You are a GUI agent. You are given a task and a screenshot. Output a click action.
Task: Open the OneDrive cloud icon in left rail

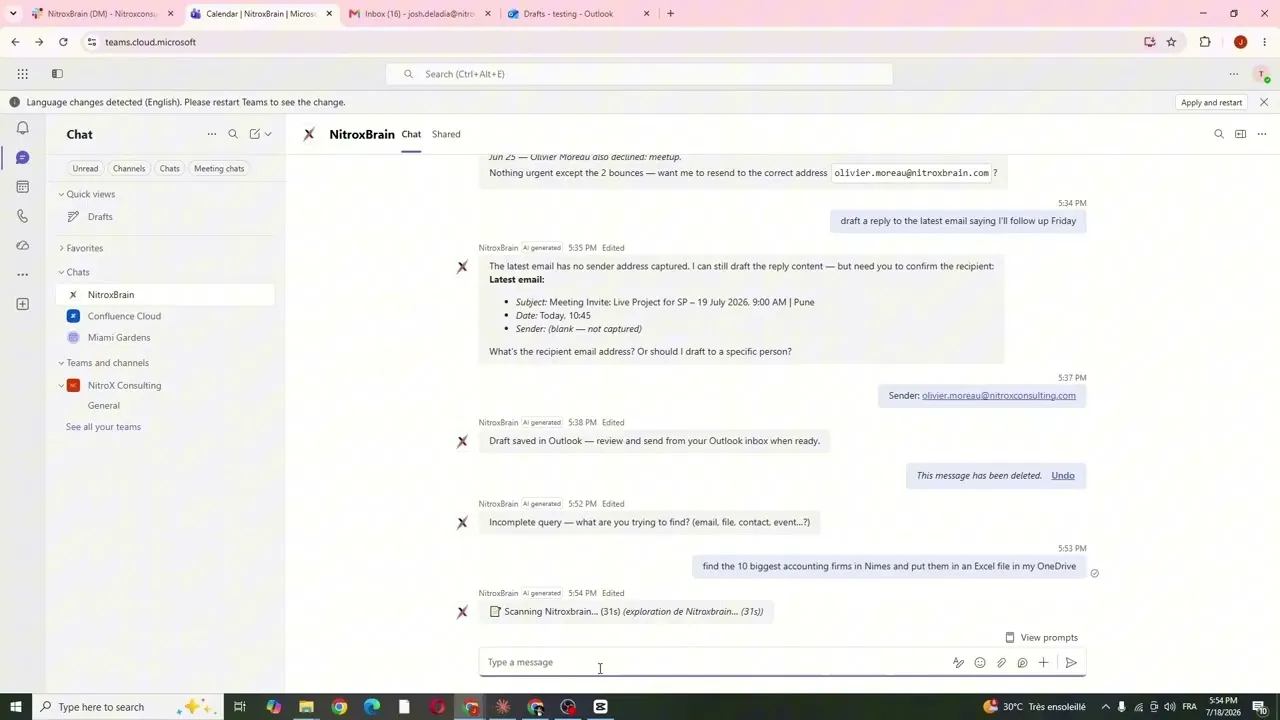22,245
